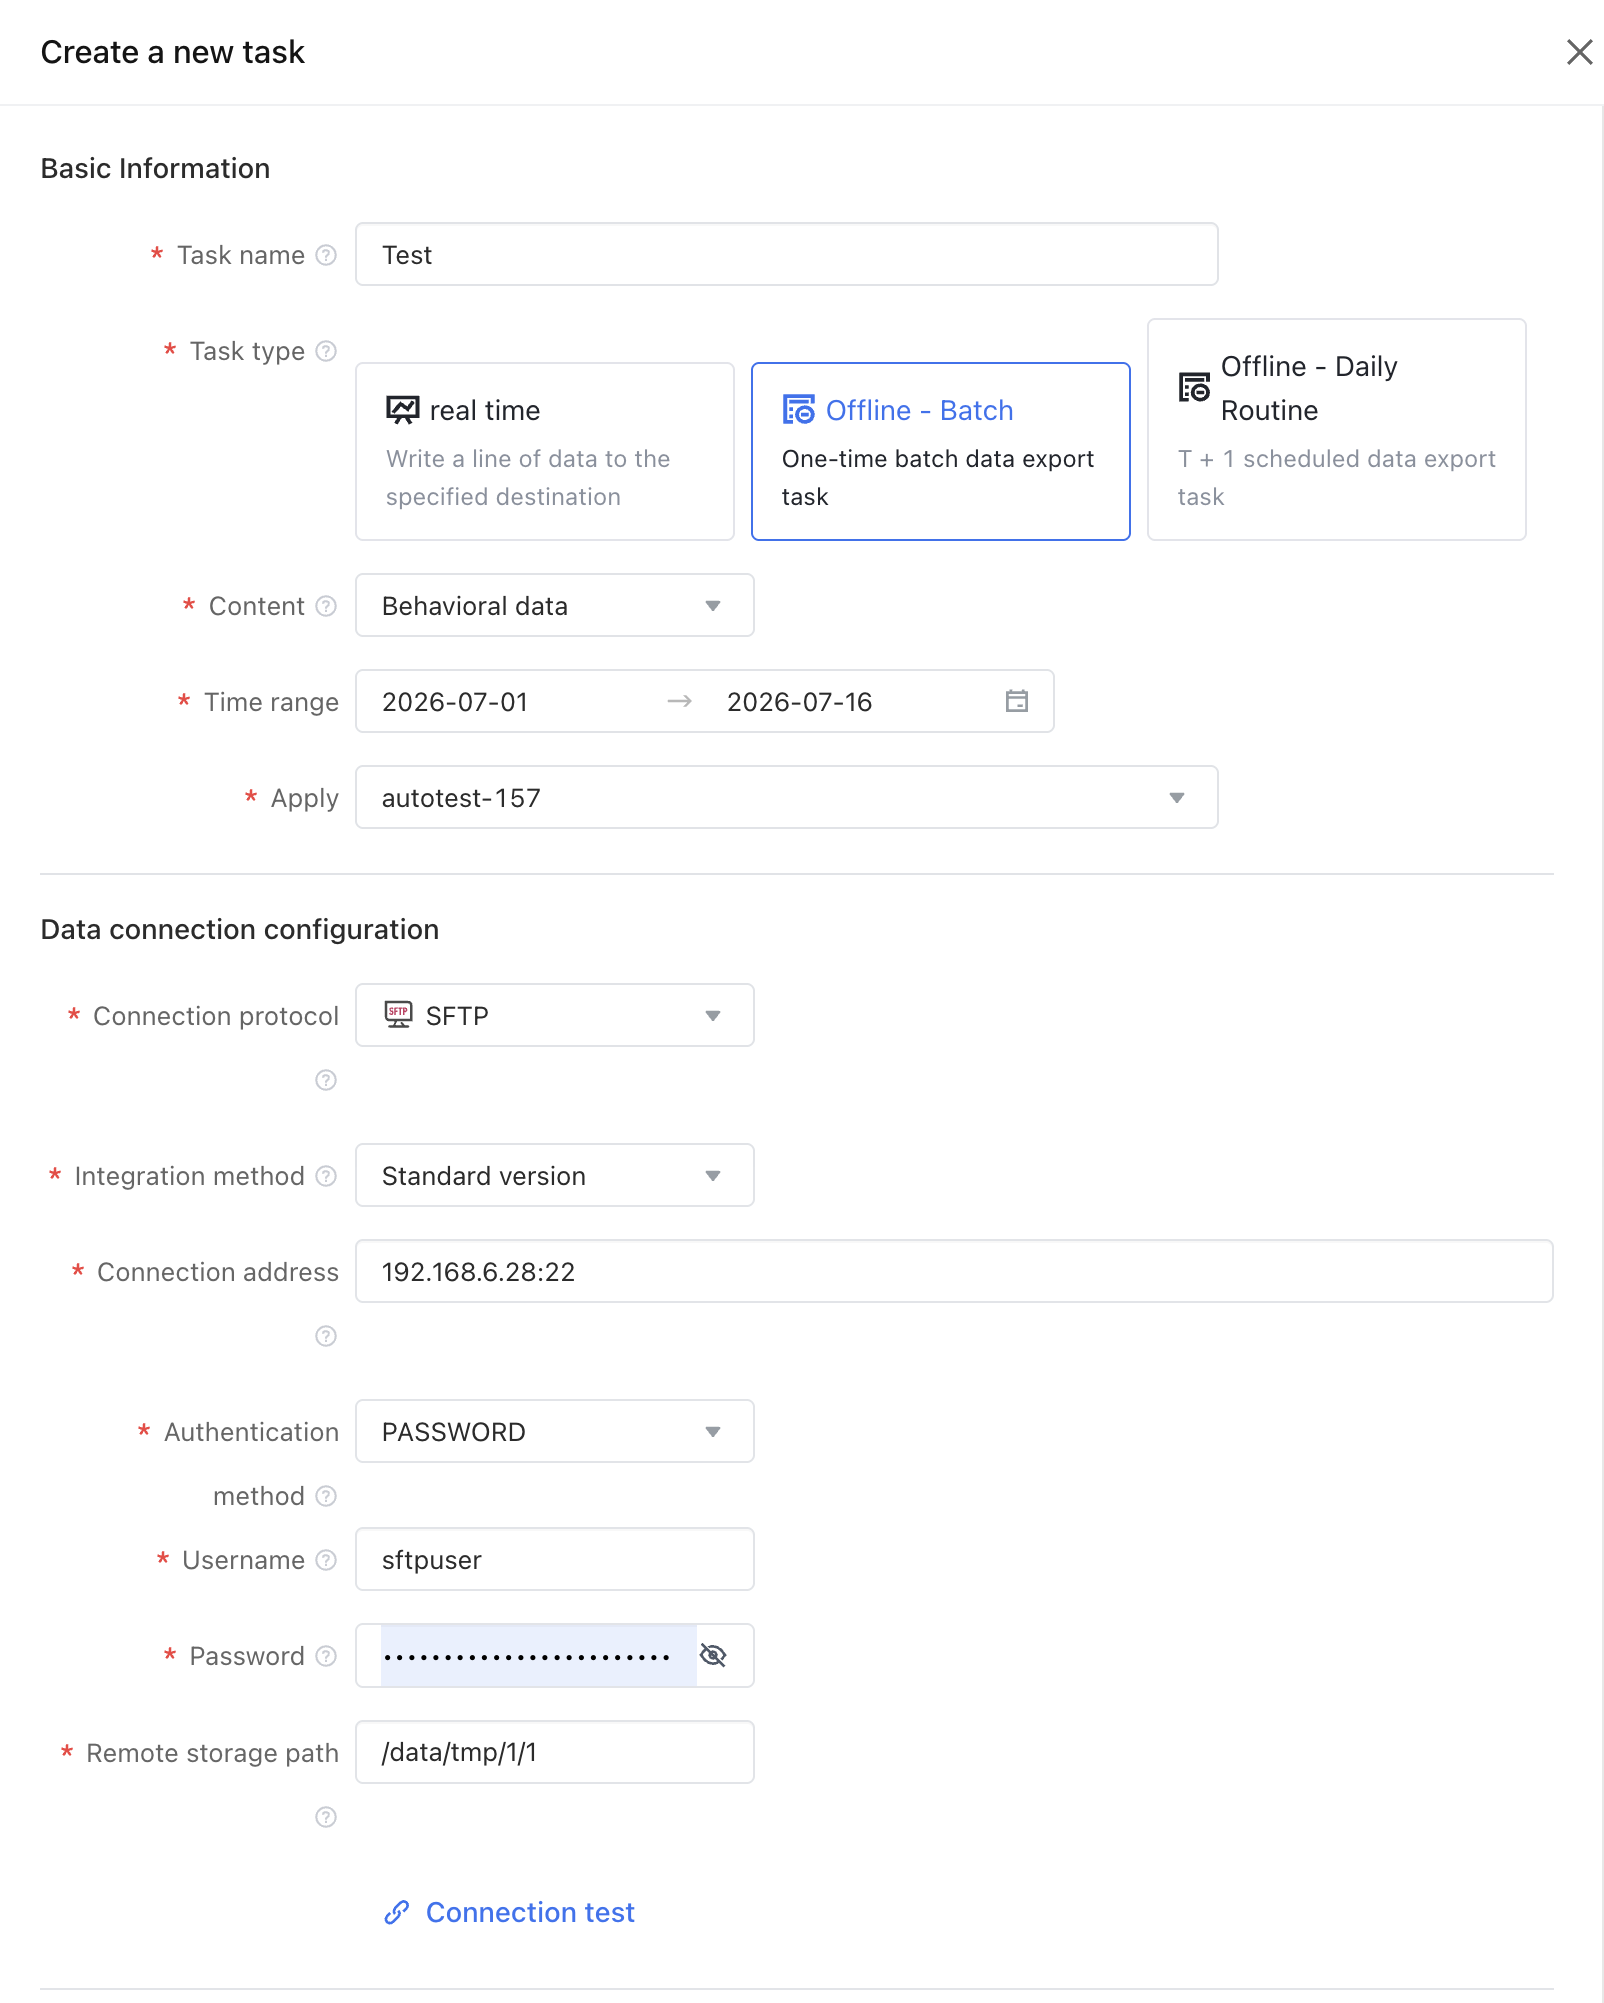Click the Integration method help icon
The width and height of the screenshot is (1604, 2003).
(x=326, y=1176)
